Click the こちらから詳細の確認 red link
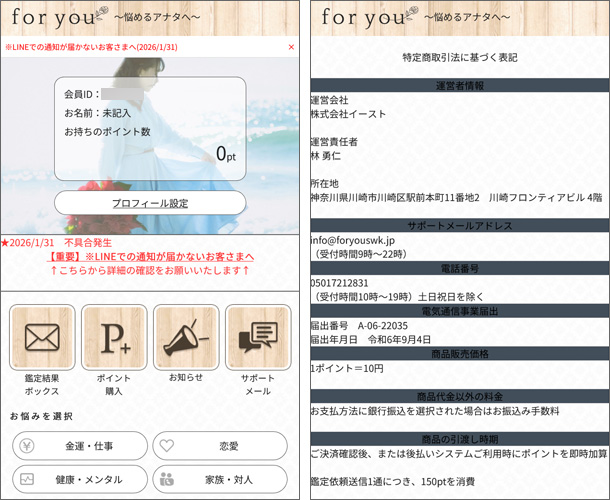 pos(150,271)
